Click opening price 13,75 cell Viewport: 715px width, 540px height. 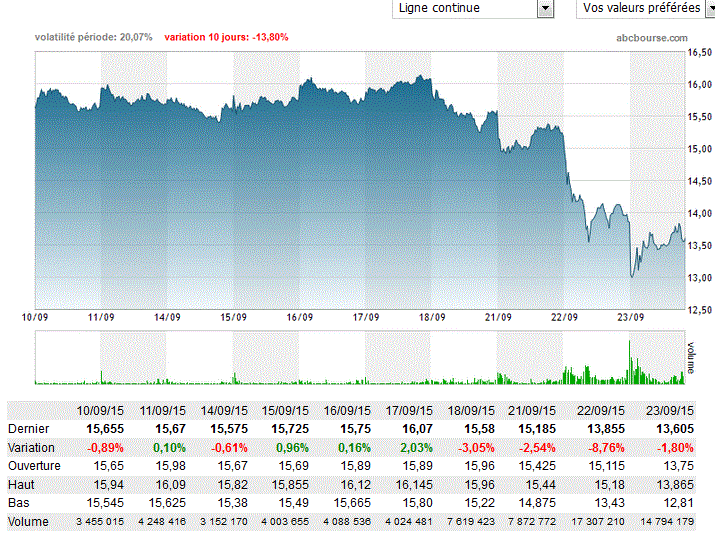pyautogui.click(x=678, y=466)
